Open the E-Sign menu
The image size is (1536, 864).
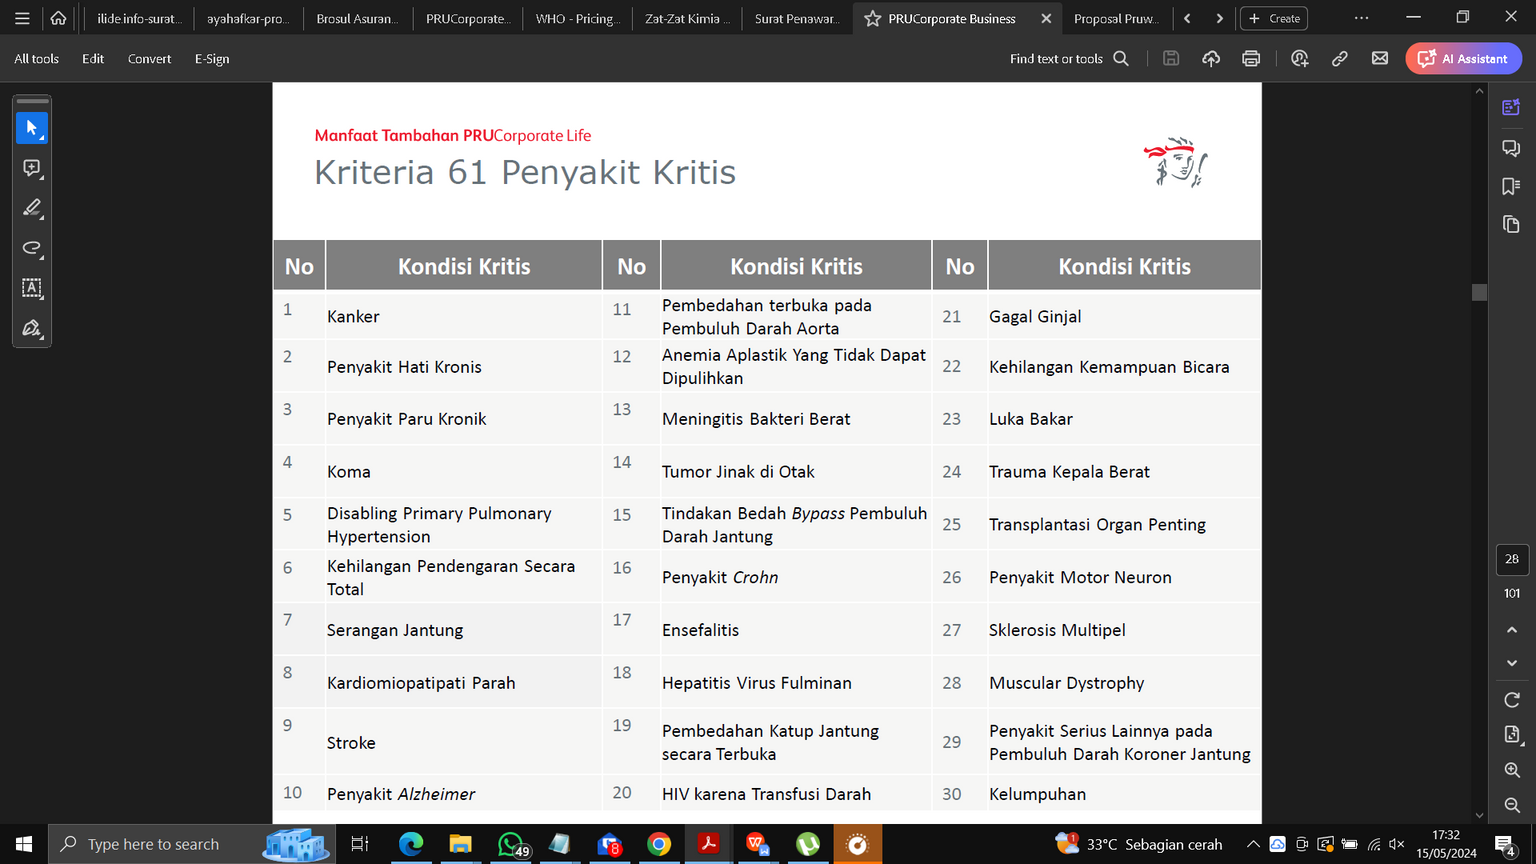coord(212,59)
